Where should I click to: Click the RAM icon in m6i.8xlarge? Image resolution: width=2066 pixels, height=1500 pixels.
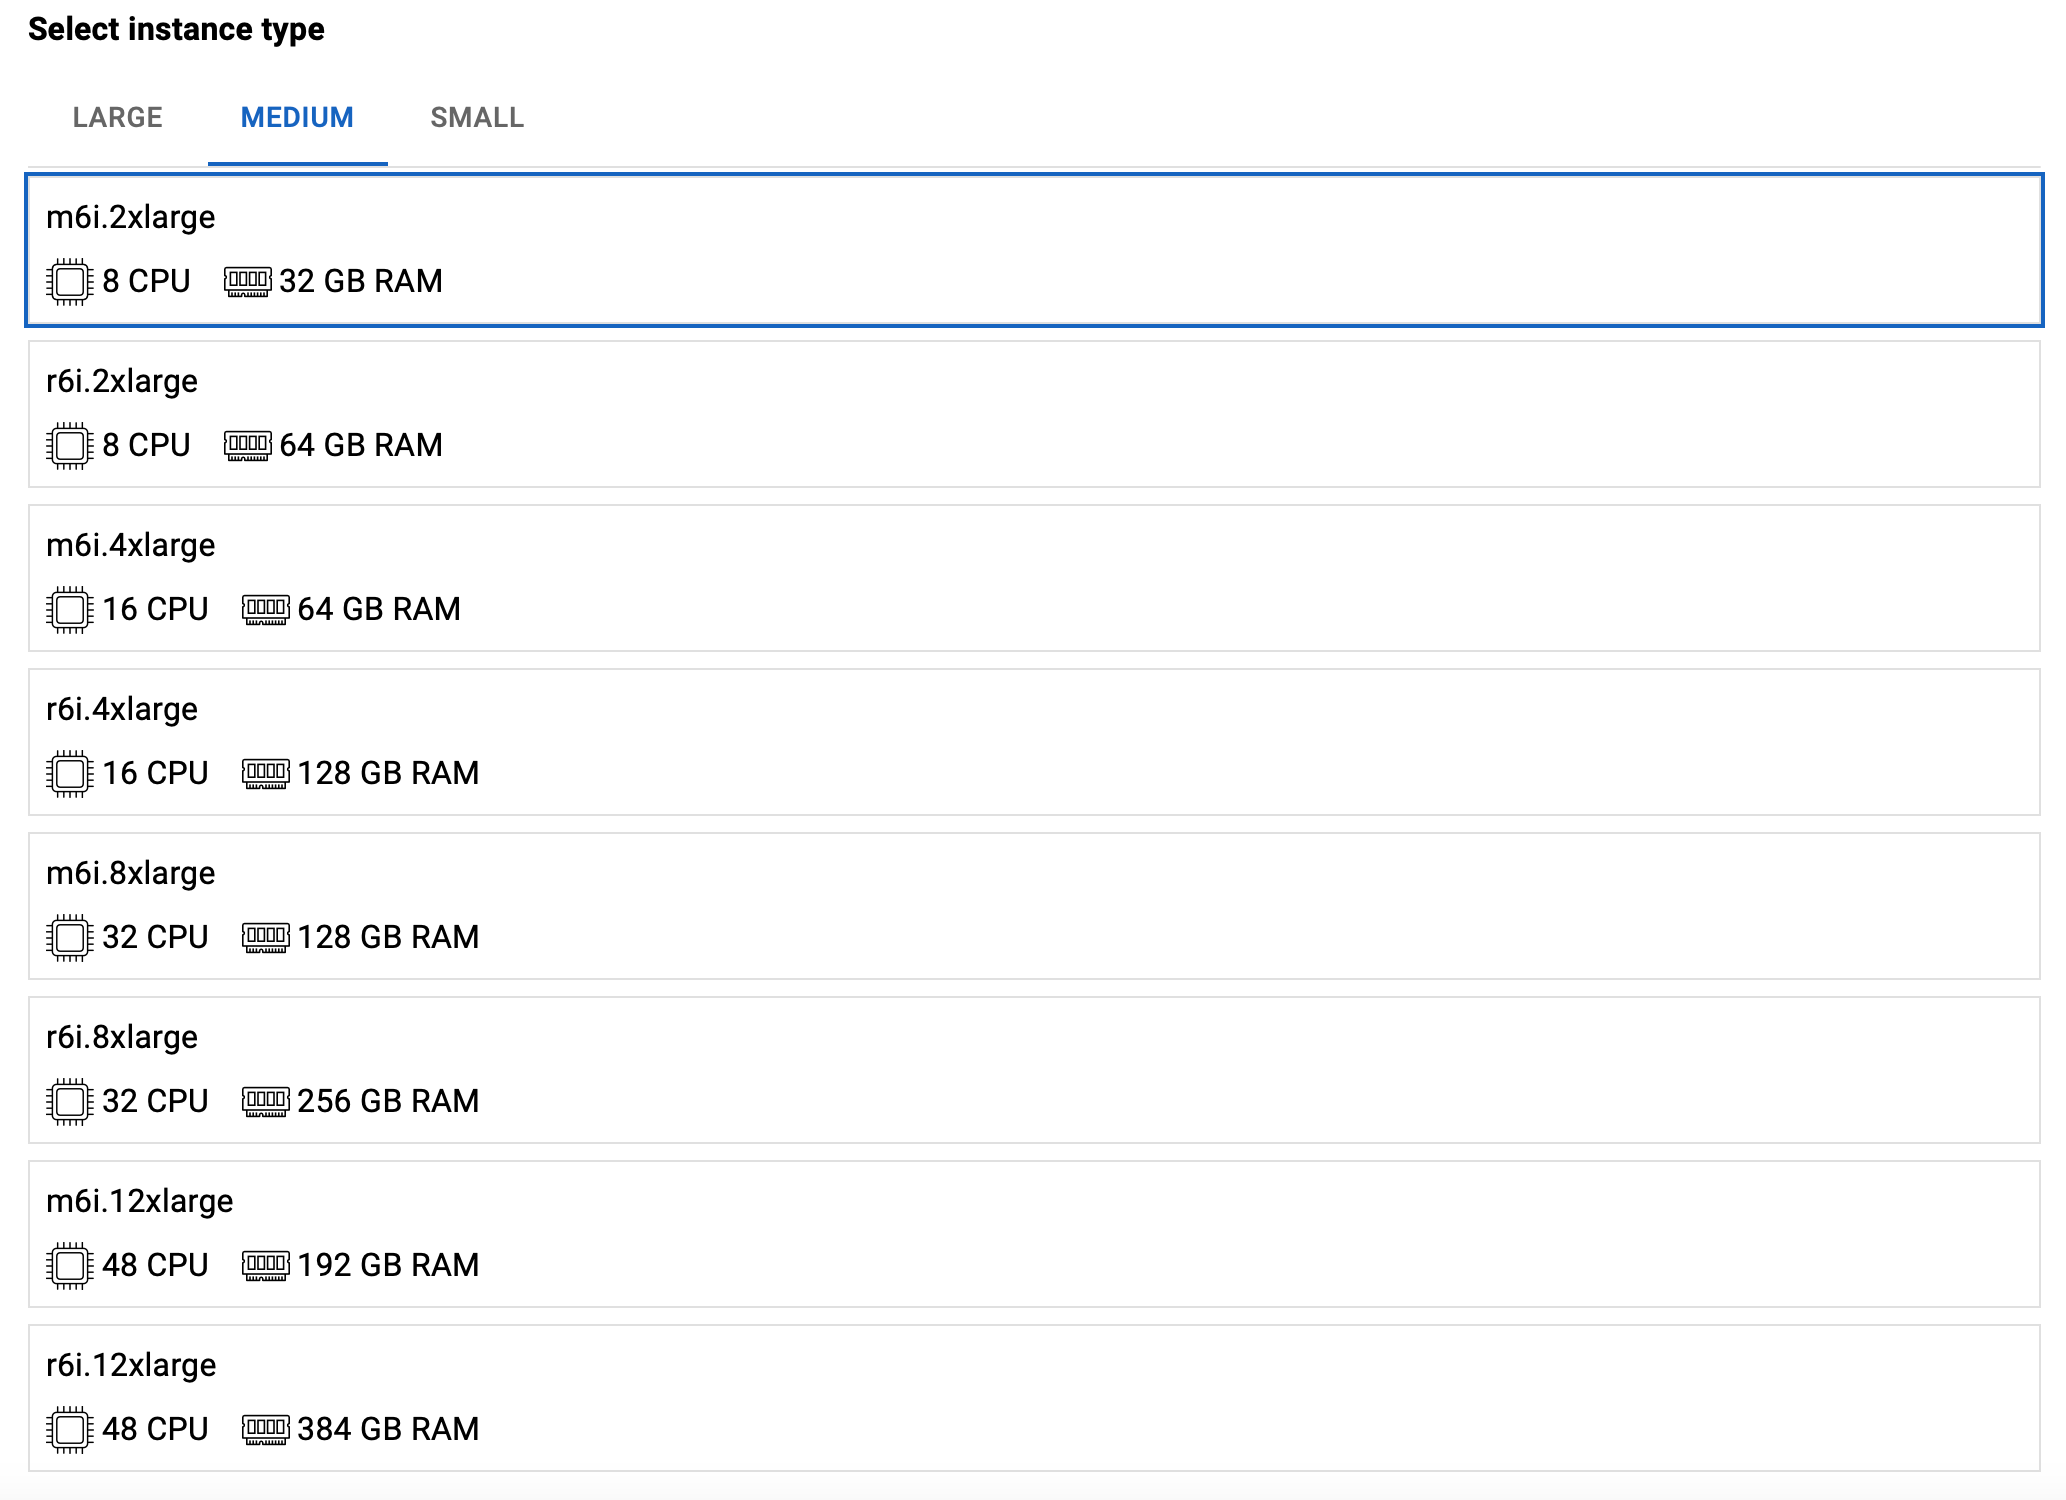click(x=266, y=938)
